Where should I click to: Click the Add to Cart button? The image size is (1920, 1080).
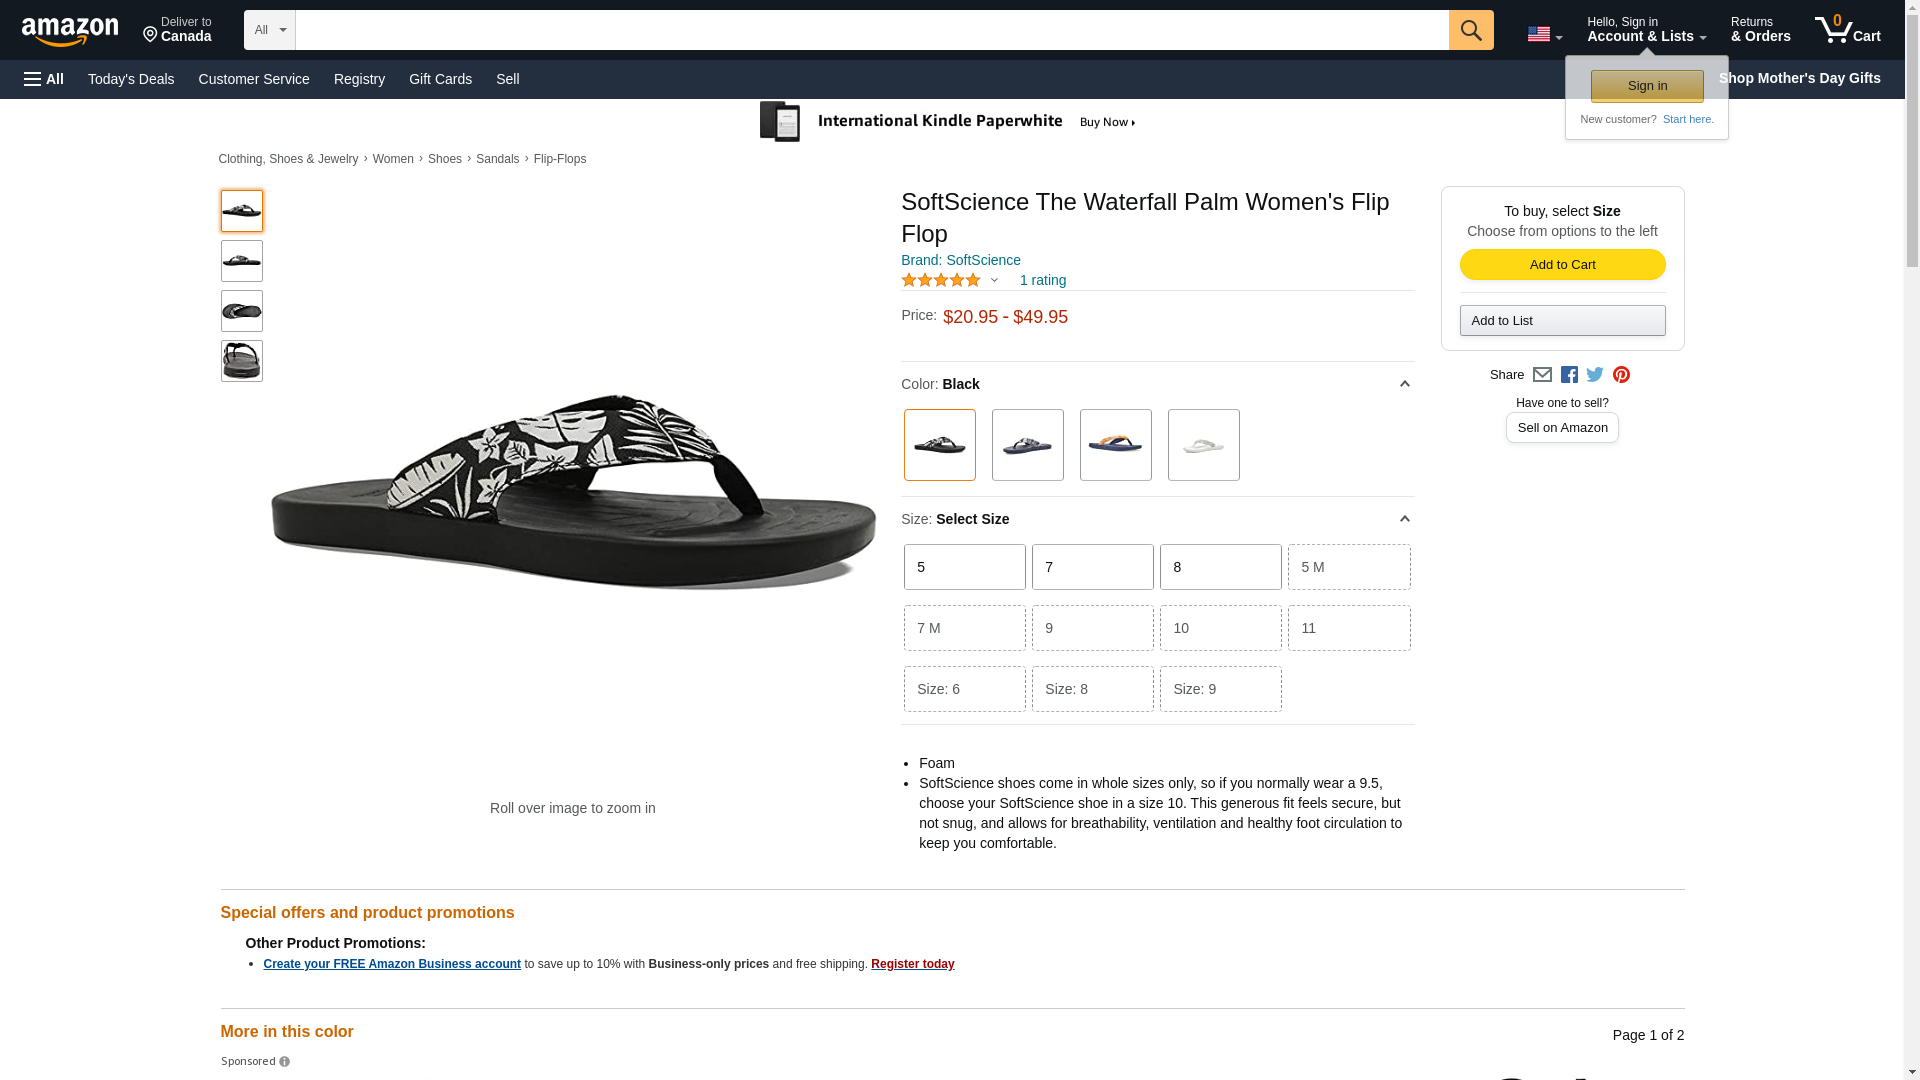pos(1562,264)
